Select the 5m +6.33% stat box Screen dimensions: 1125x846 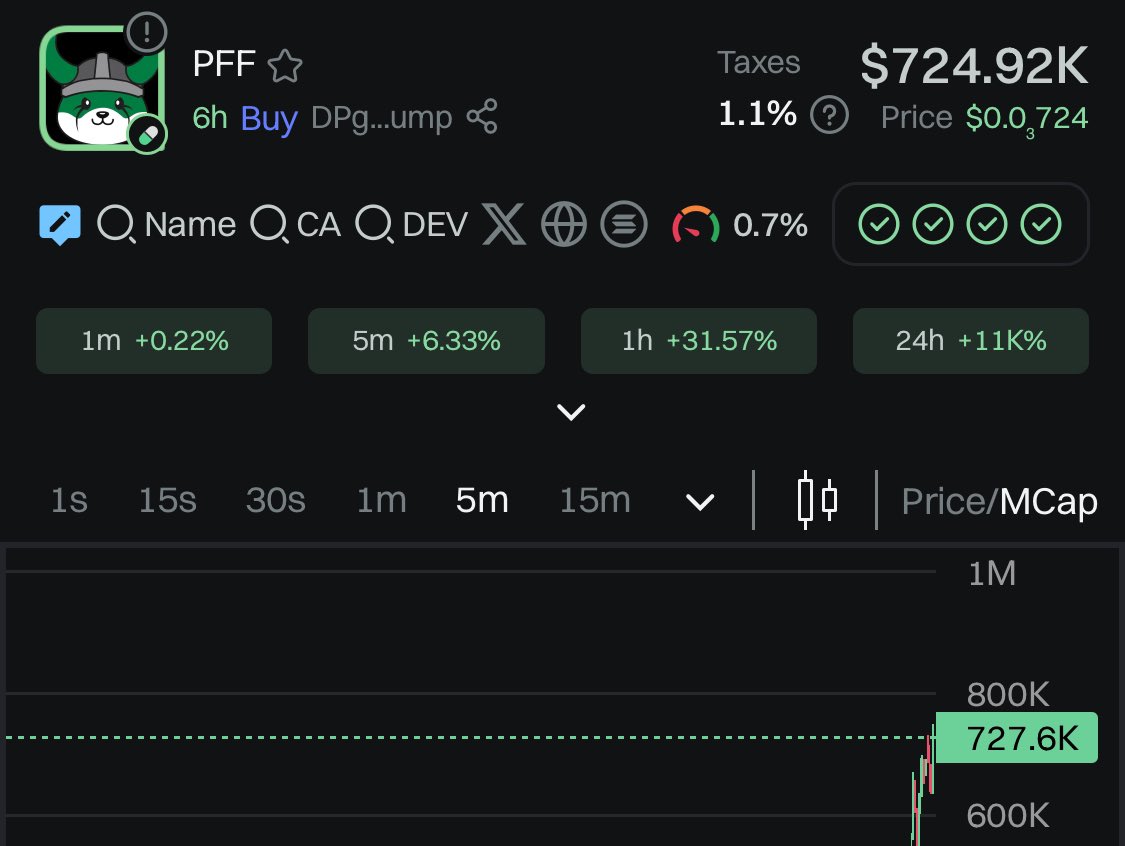[x=426, y=341]
